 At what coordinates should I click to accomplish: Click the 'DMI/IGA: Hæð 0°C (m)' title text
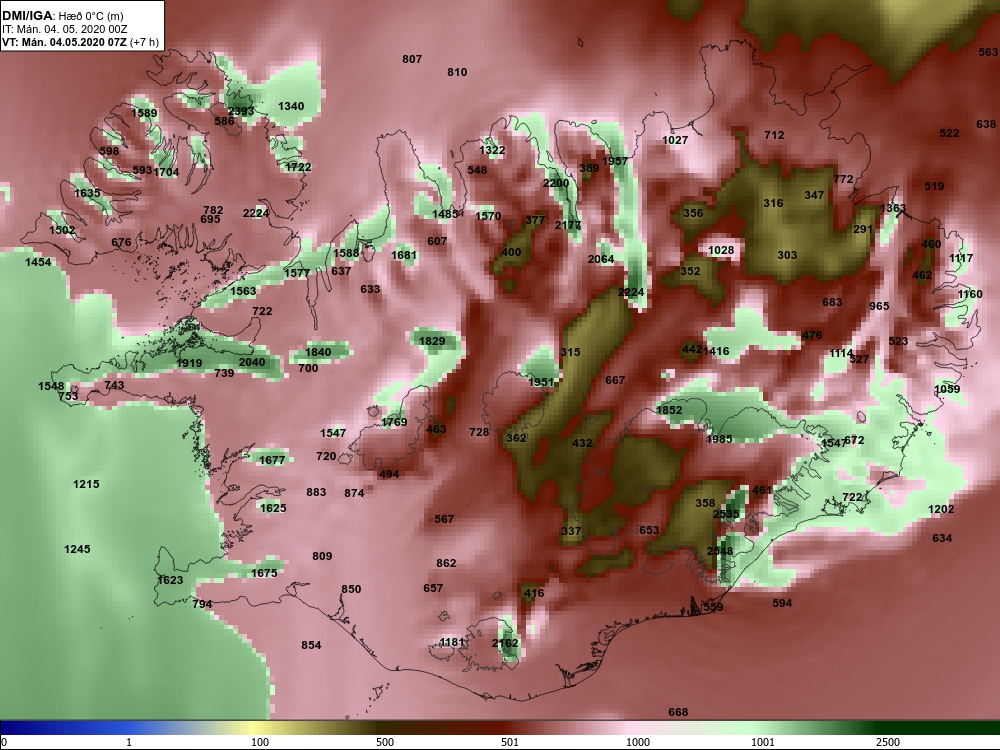pos(62,16)
